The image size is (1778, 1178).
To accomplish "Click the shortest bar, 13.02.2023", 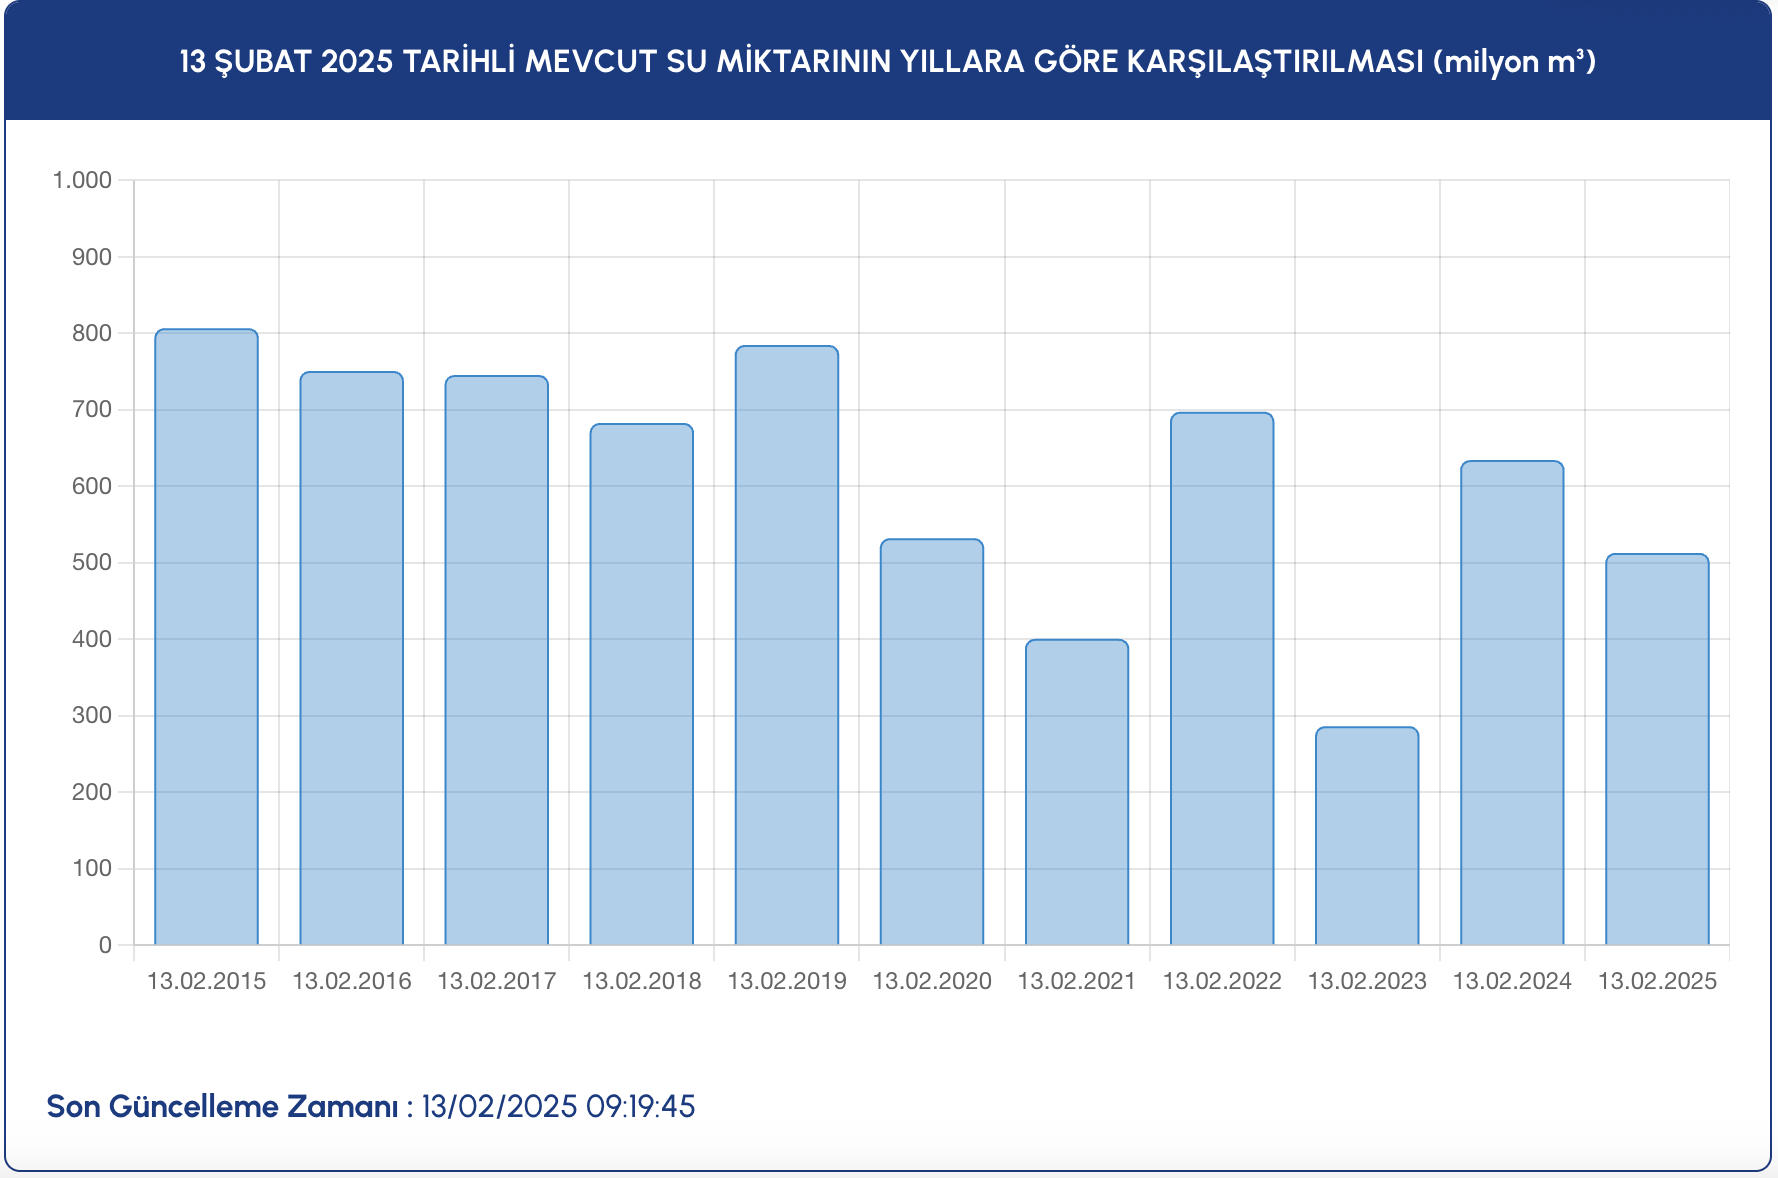I will tap(1366, 836).
